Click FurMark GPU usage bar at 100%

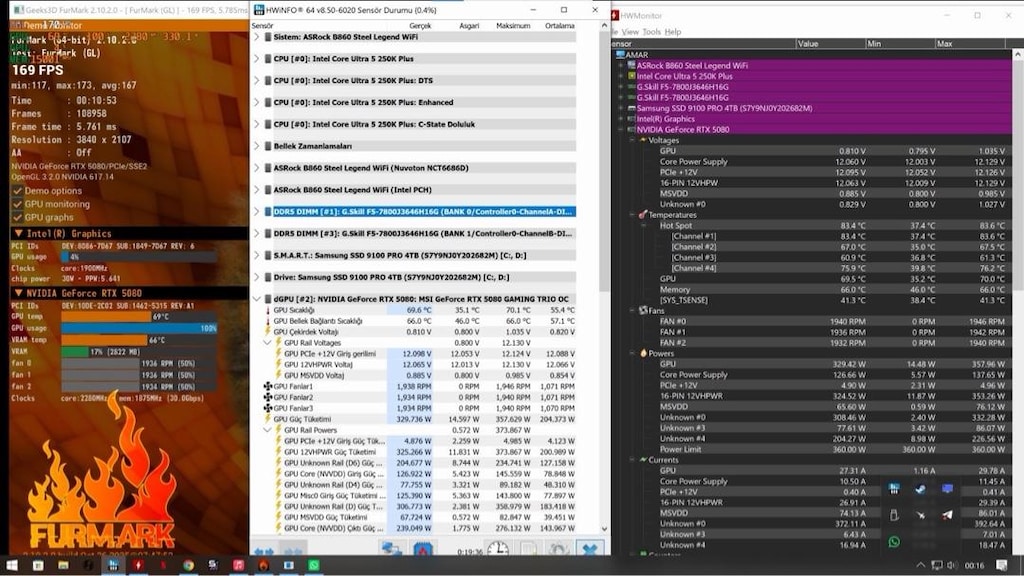(139, 328)
